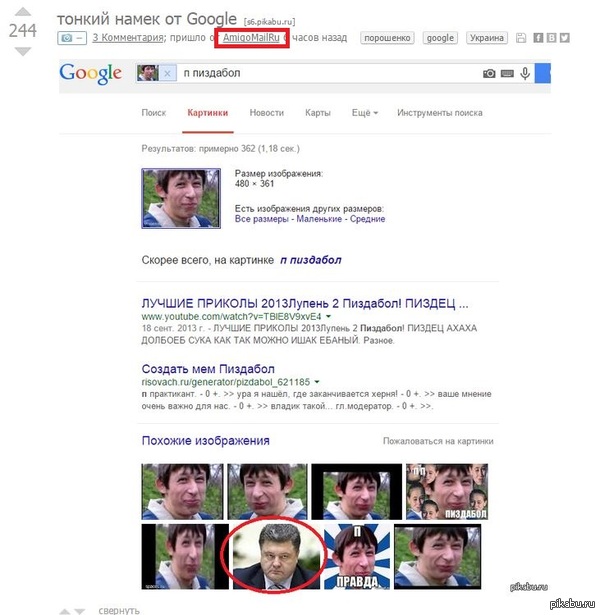Click the camera search-by-image icon

(489, 73)
